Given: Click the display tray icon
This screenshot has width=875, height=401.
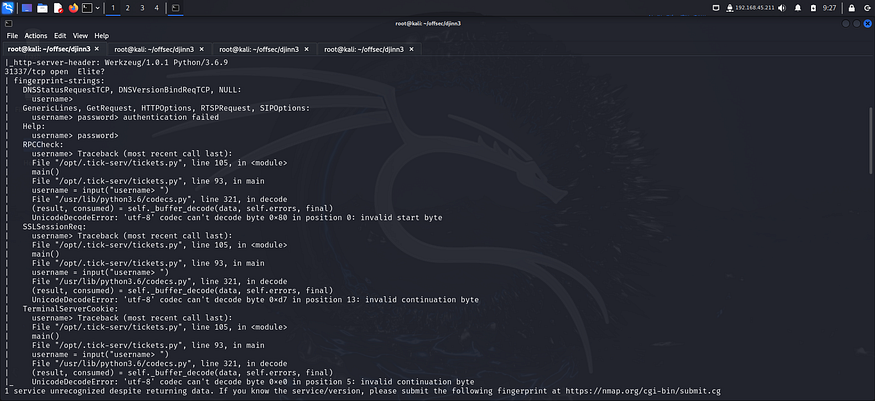Looking at the screenshot, I should (716, 8).
